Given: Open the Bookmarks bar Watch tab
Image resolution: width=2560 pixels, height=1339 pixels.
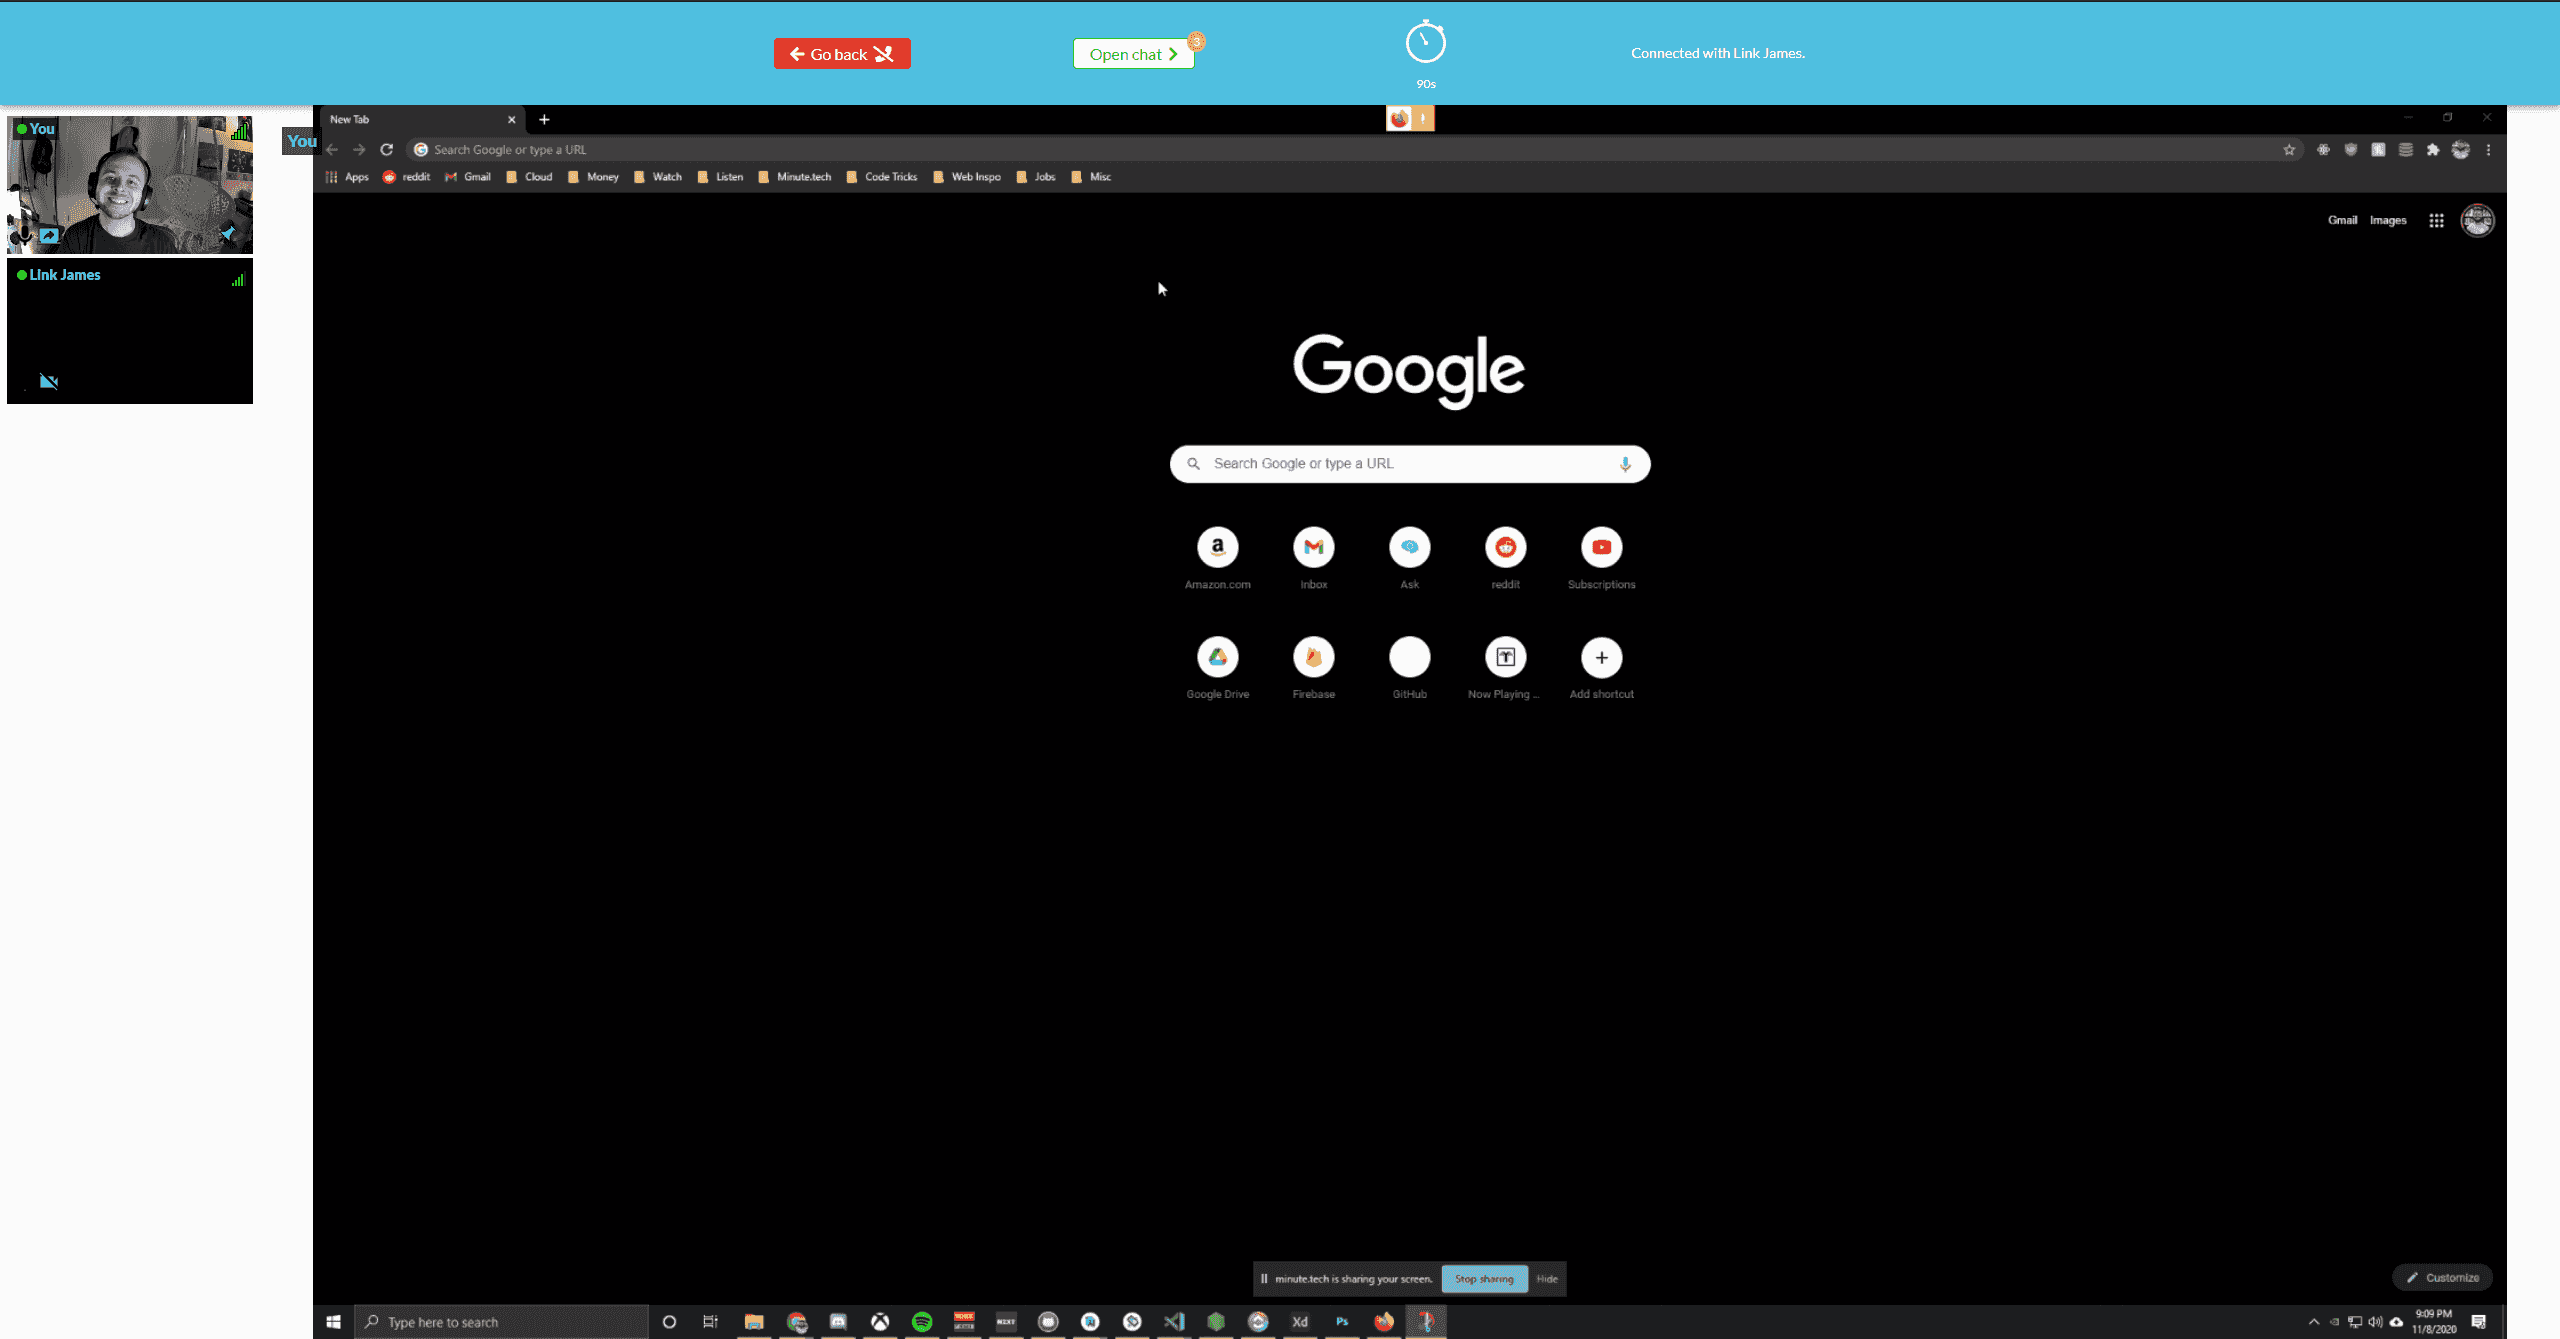Looking at the screenshot, I should coord(667,176).
